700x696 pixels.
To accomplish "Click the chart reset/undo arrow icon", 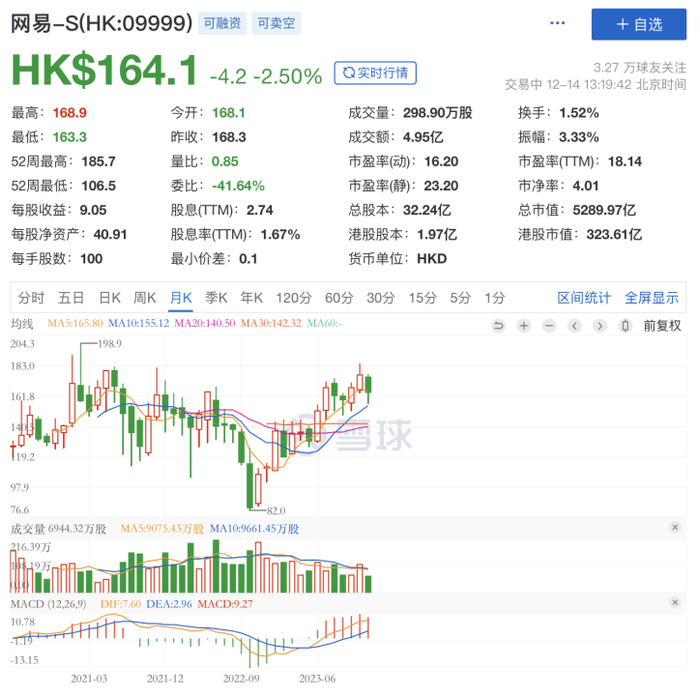I will coord(498,326).
